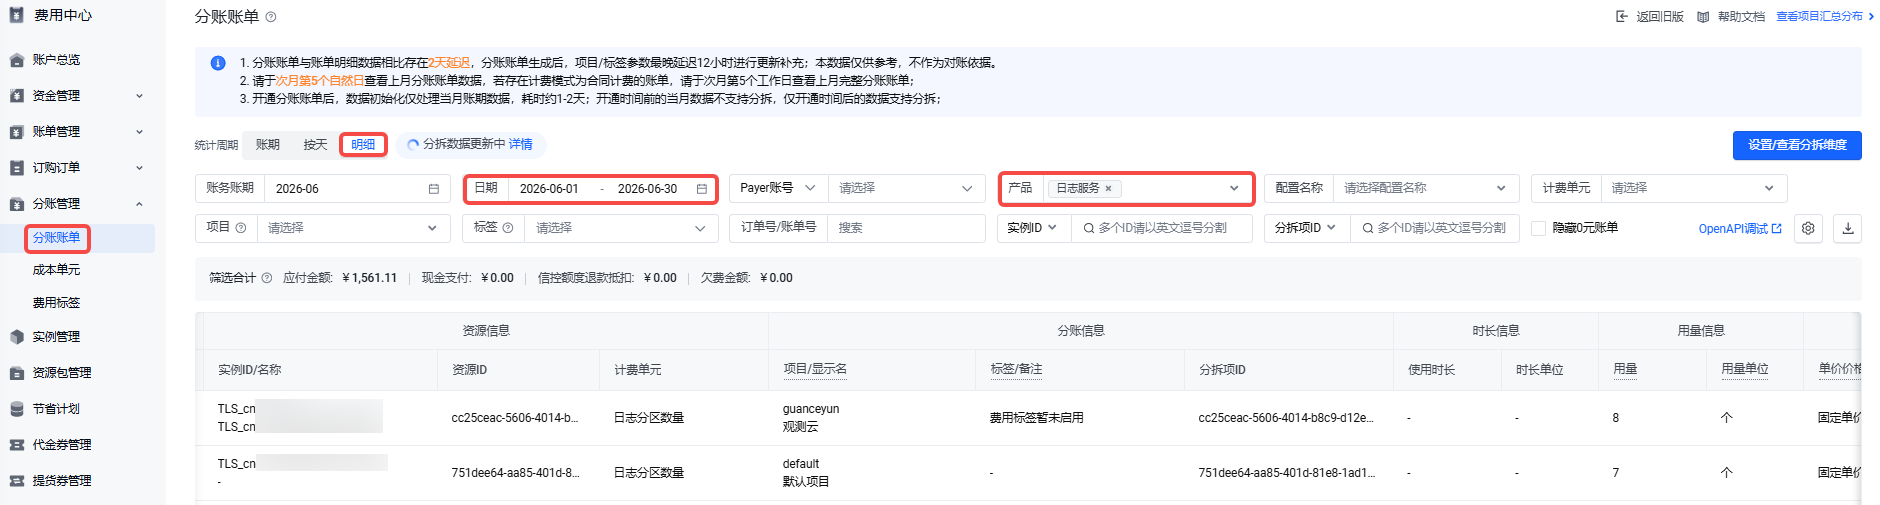Click the 费用中心 logo icon

(16, 15)
